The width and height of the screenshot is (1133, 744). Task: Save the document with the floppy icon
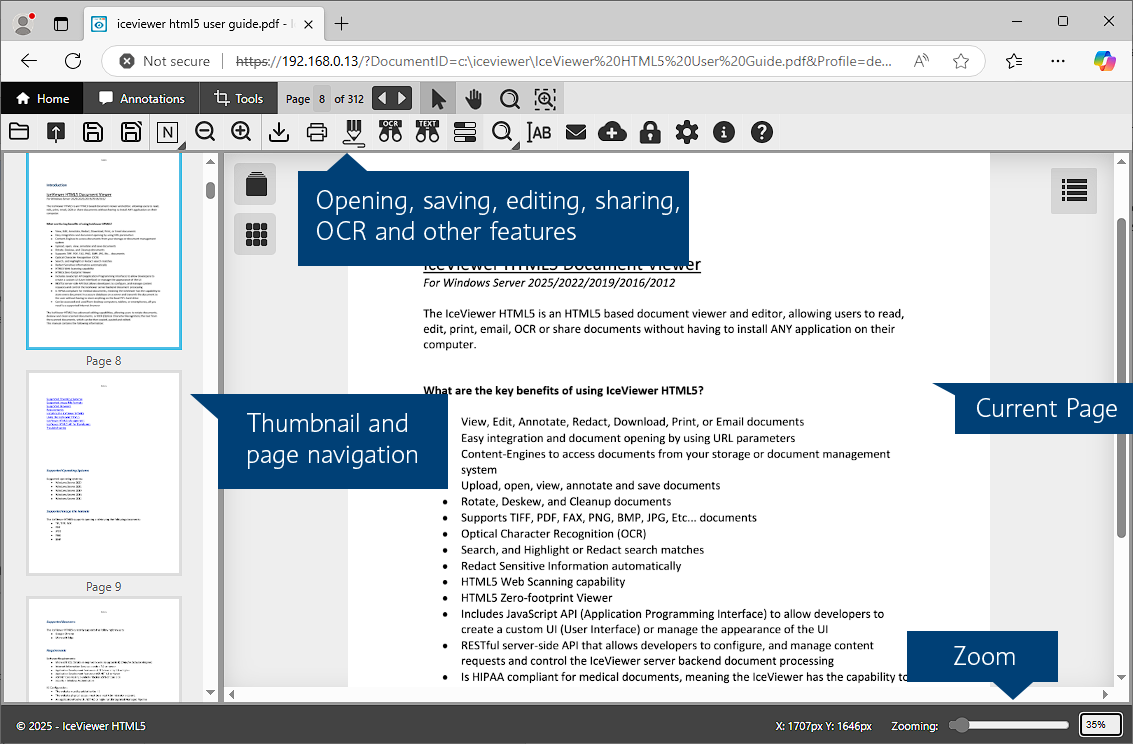(93, 132)
